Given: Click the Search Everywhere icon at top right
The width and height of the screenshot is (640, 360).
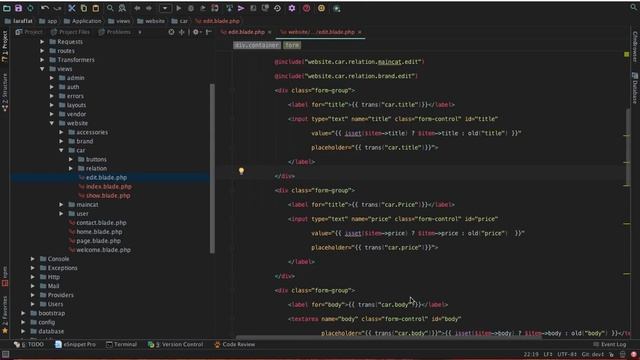Looking at the screenshot, I should click(634, 7).
